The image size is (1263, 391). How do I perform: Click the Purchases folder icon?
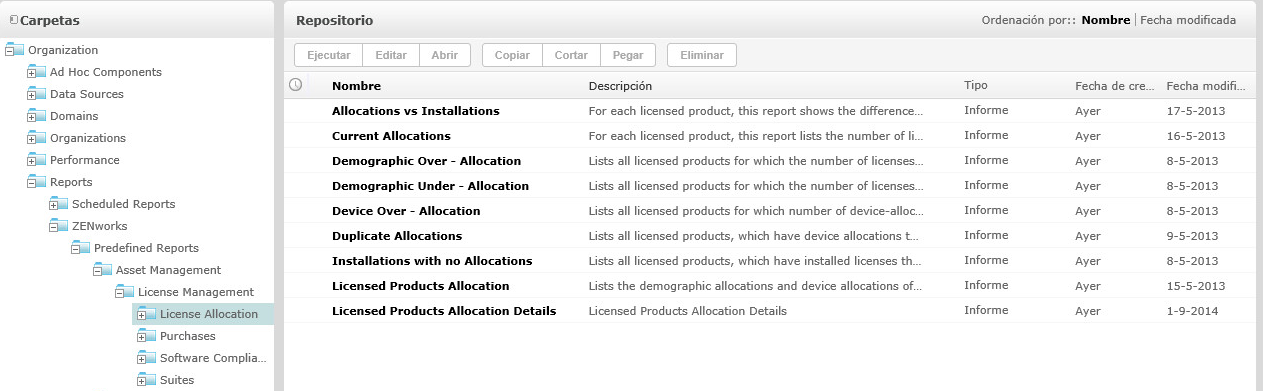(147, 336)
